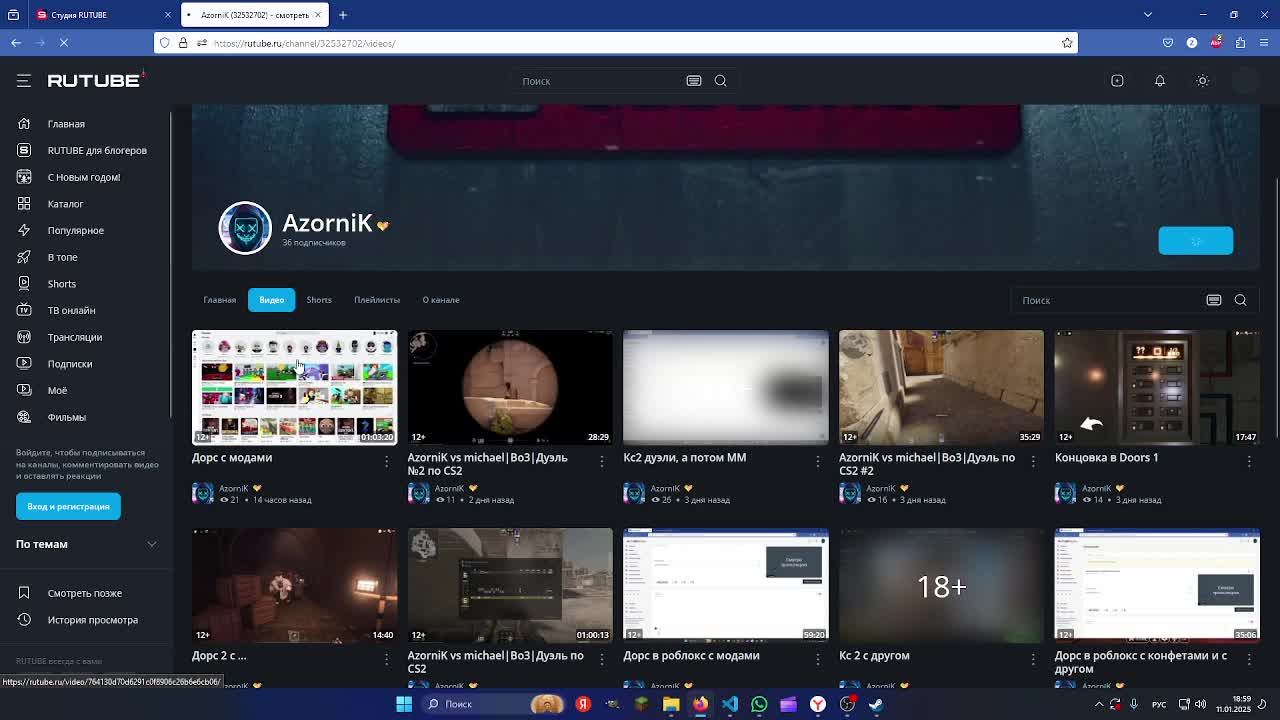Image resolution: width=1280 pixels, height=720 pixels.
Task: Open File Explorer from the taskbar
Action: (x=671, y=704)
